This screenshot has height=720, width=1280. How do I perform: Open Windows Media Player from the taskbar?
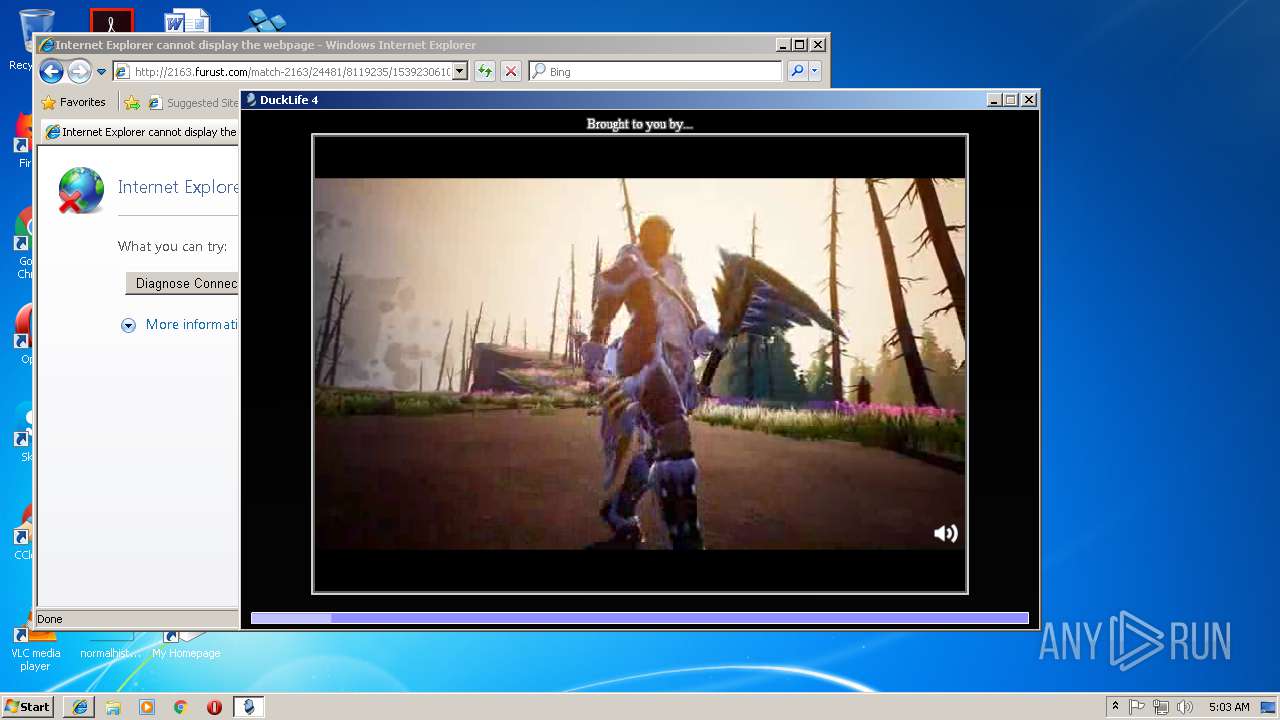click(x=147, y=707)
